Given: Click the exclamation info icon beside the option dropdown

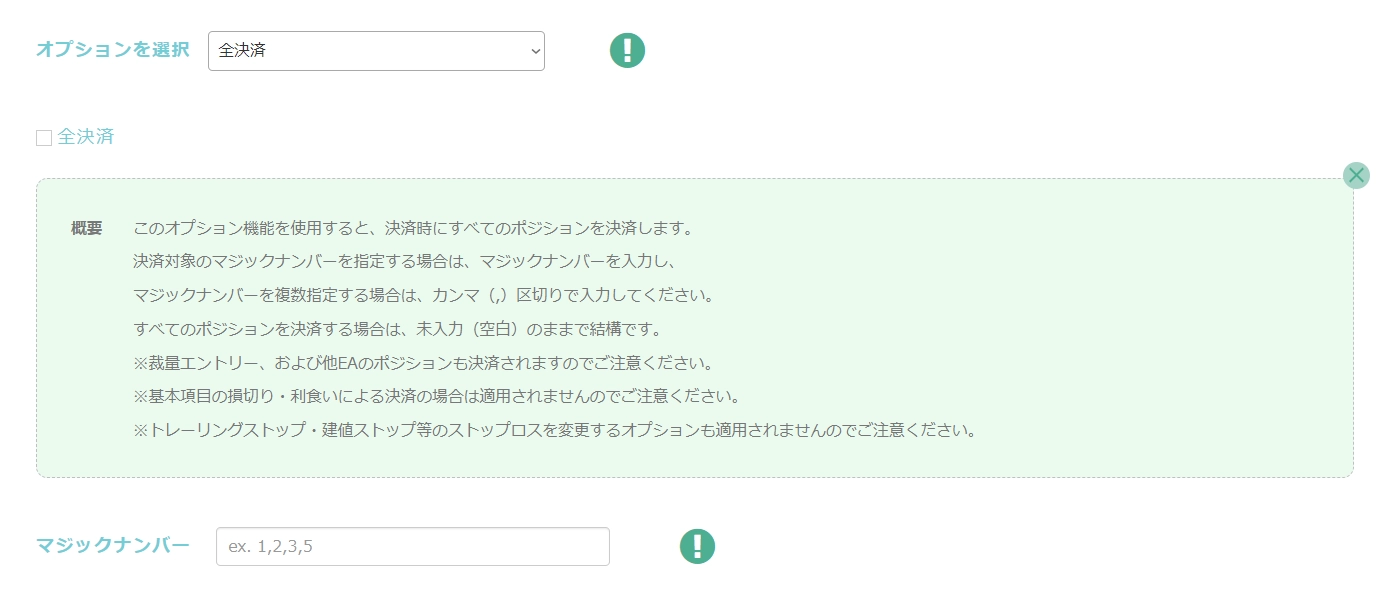Looking at the screenshot, I should (x=626, y=49).
